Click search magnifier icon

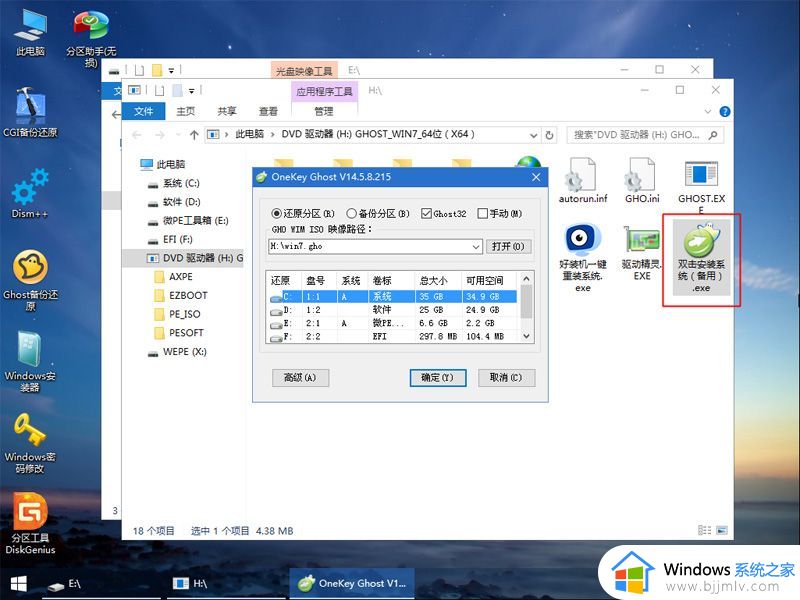713,135
